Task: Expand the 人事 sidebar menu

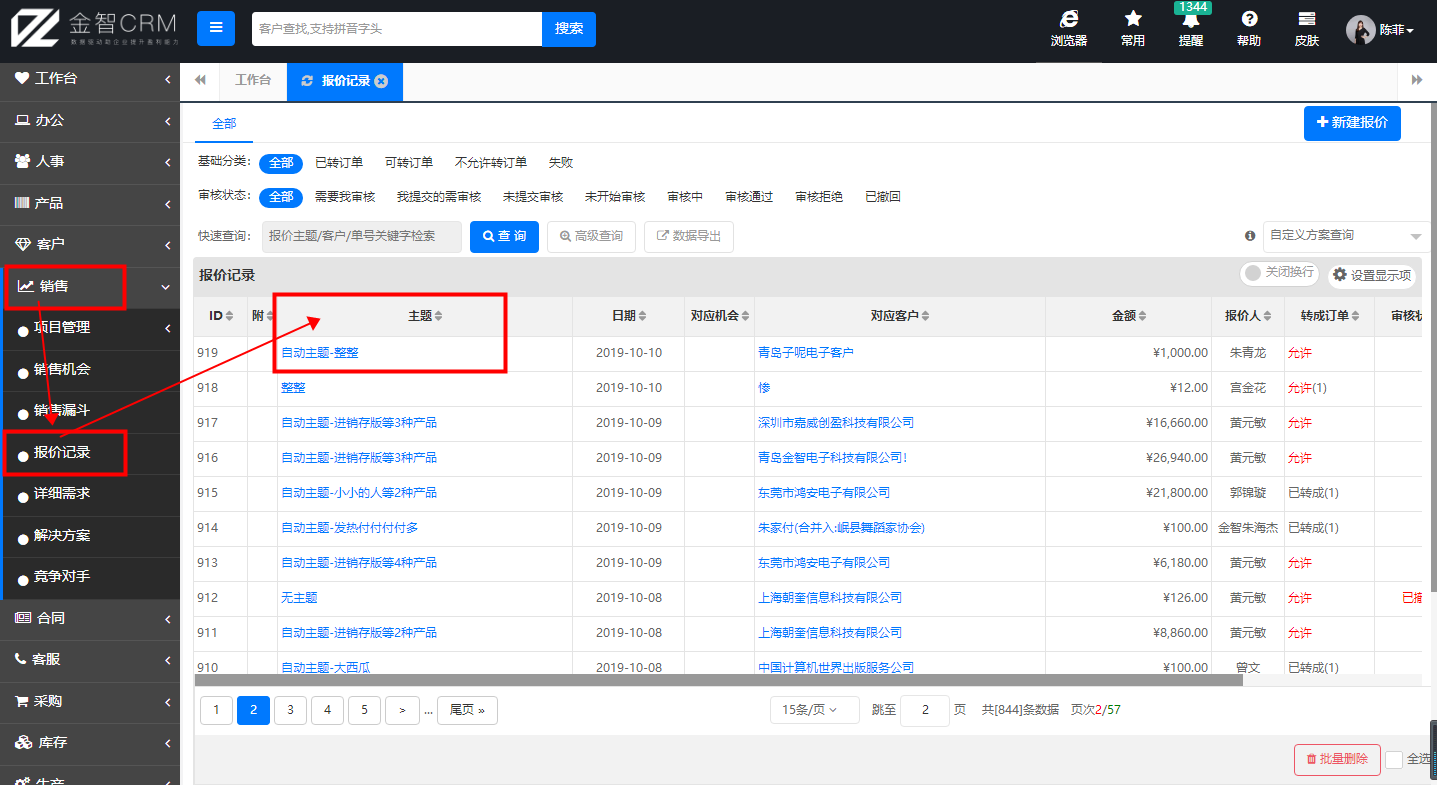Action: [90, 161]
